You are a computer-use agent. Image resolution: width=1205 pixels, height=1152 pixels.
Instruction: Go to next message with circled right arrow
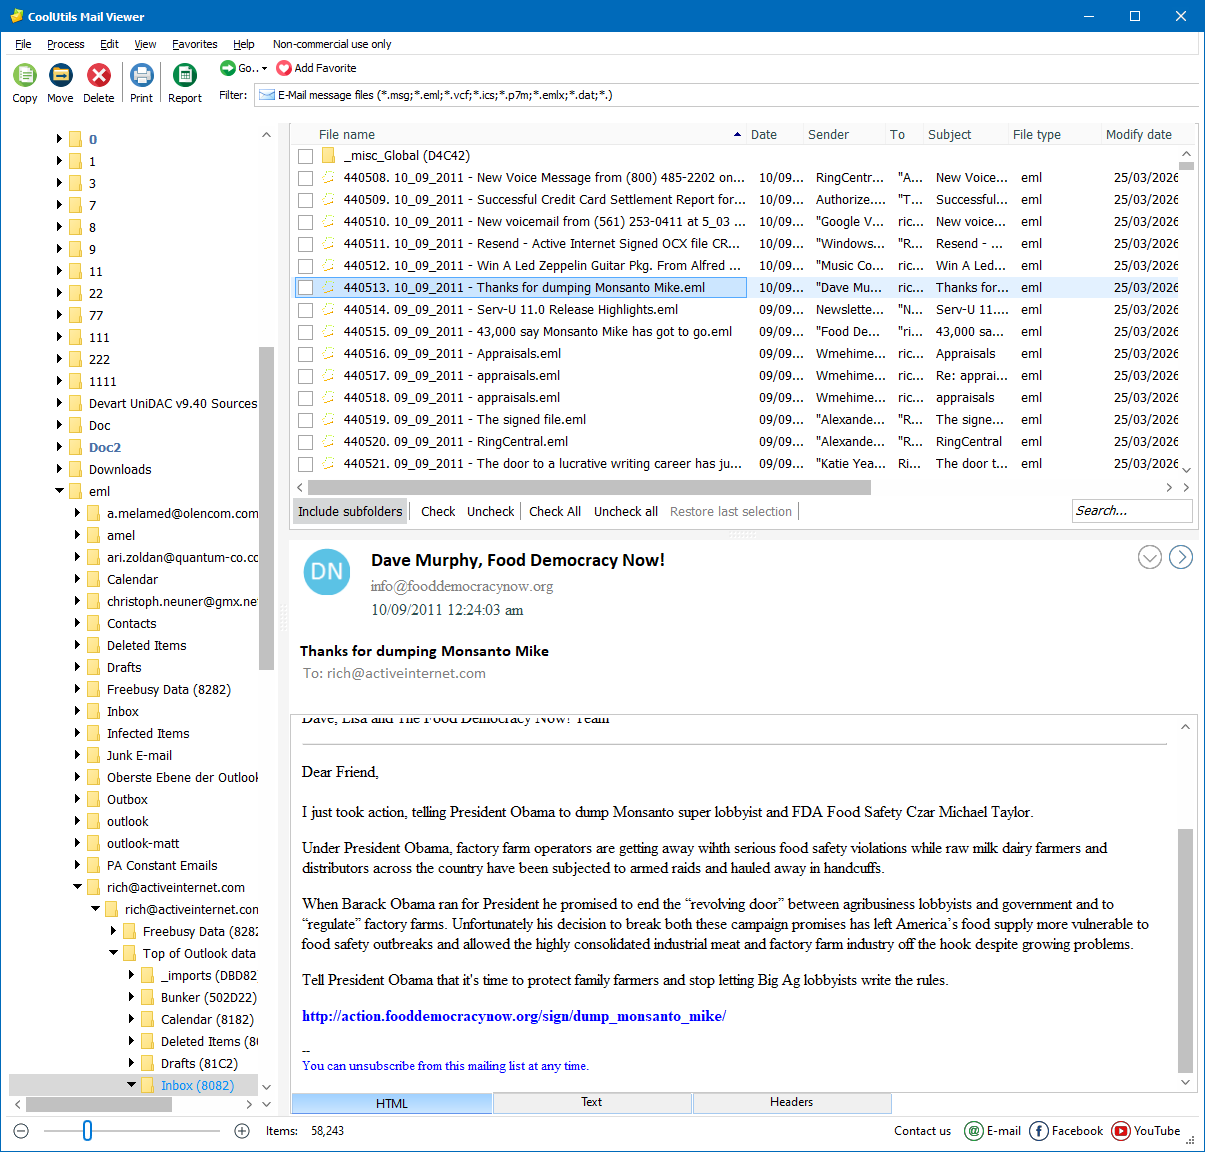pyautogui.click(x=1181, y=557)
